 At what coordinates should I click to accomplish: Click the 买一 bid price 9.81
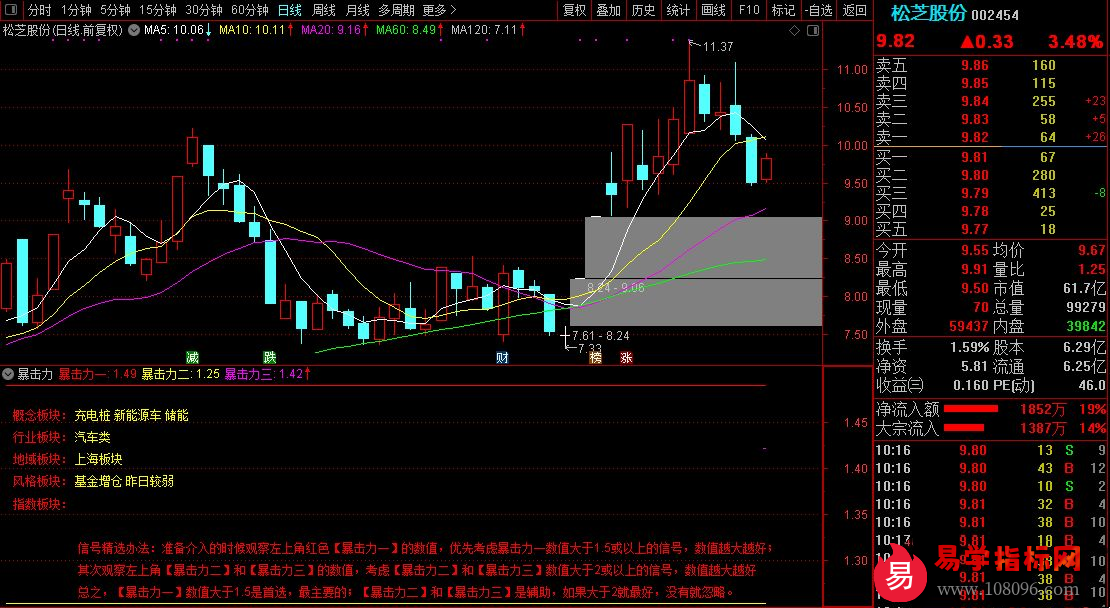(974, 157)
